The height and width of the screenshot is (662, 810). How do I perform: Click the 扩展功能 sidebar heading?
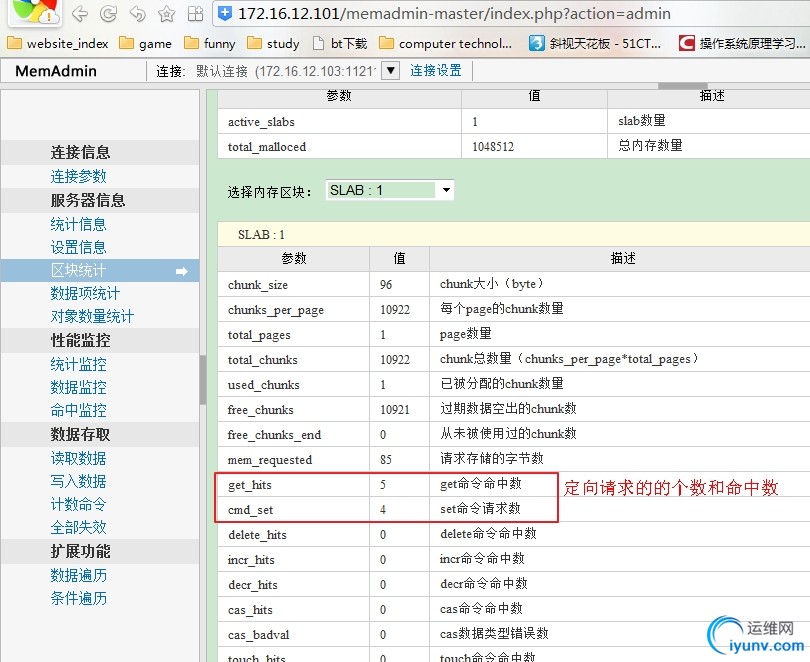click(x=81, y=551)
